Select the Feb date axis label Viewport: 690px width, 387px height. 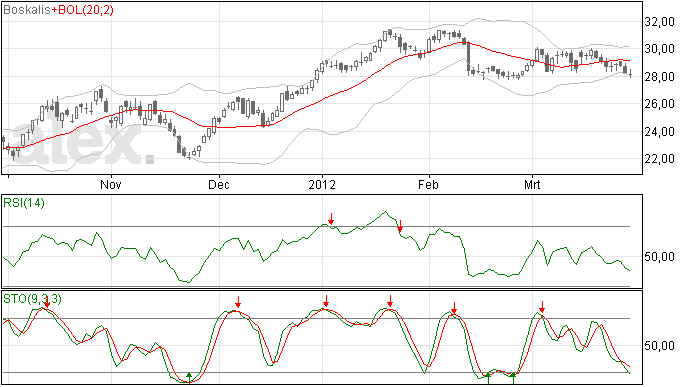428,184
